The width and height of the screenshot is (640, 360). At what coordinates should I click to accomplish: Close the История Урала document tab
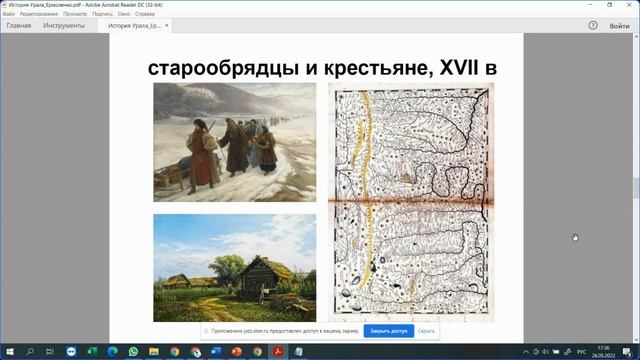pyautogui.click(x=167, y=26)
